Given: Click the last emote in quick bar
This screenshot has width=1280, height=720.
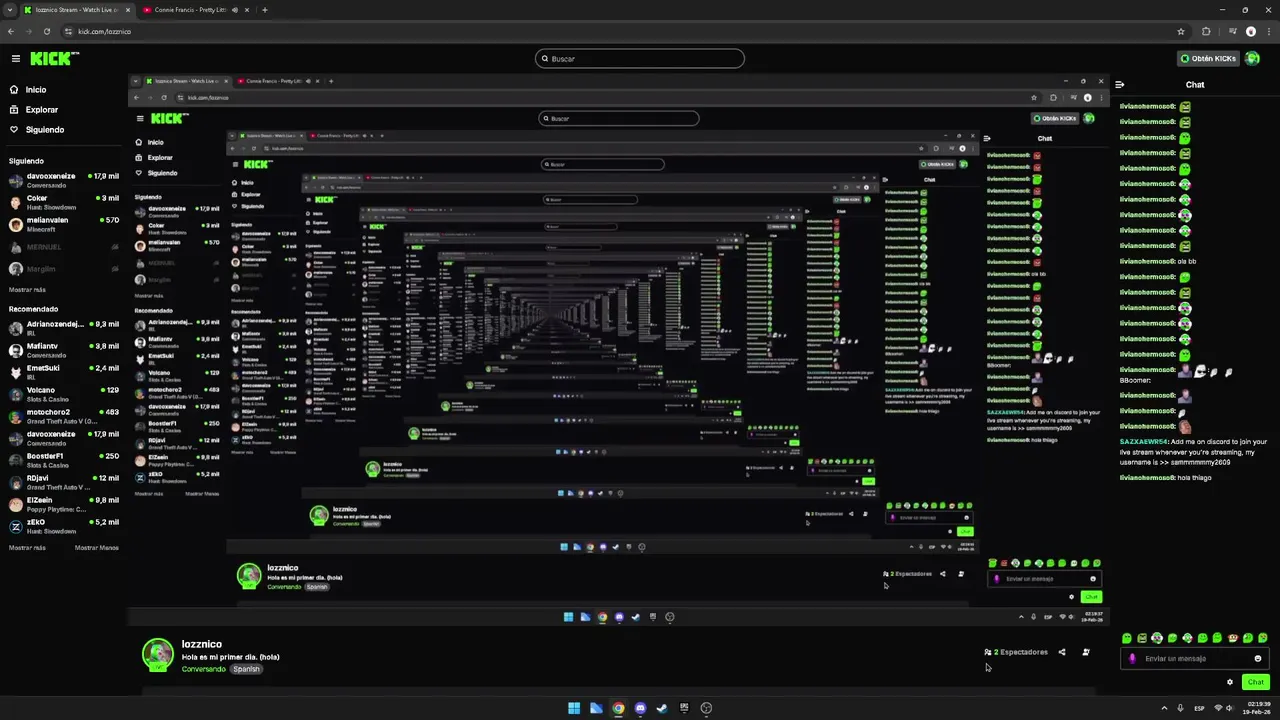Looking at the screenshot, I should pyautogui.click(x=1263, y=638).
